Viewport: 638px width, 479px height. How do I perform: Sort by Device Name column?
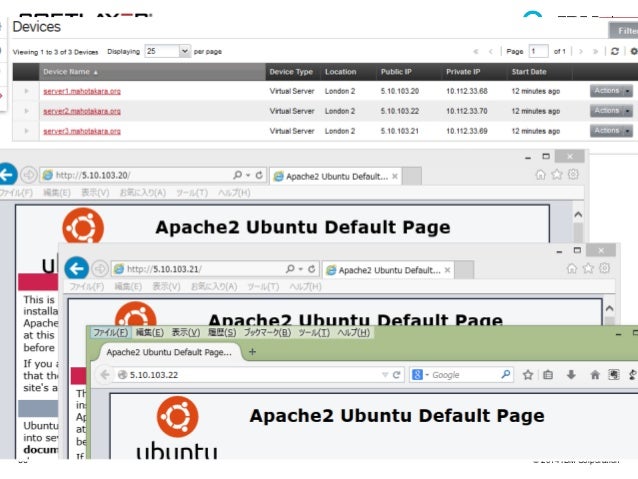point(152,72)
